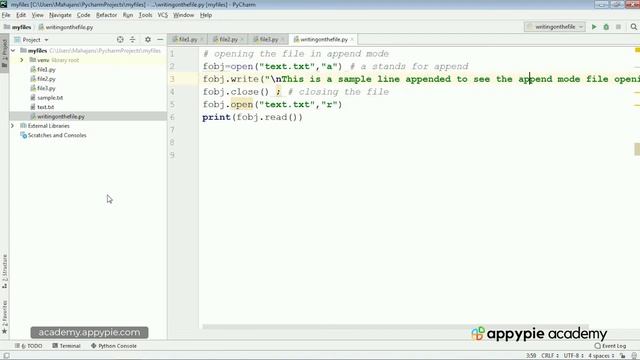This screenshot has width=640, height=360.
Task: Select file2.py in project tree
Action: [x=46, y=79]
